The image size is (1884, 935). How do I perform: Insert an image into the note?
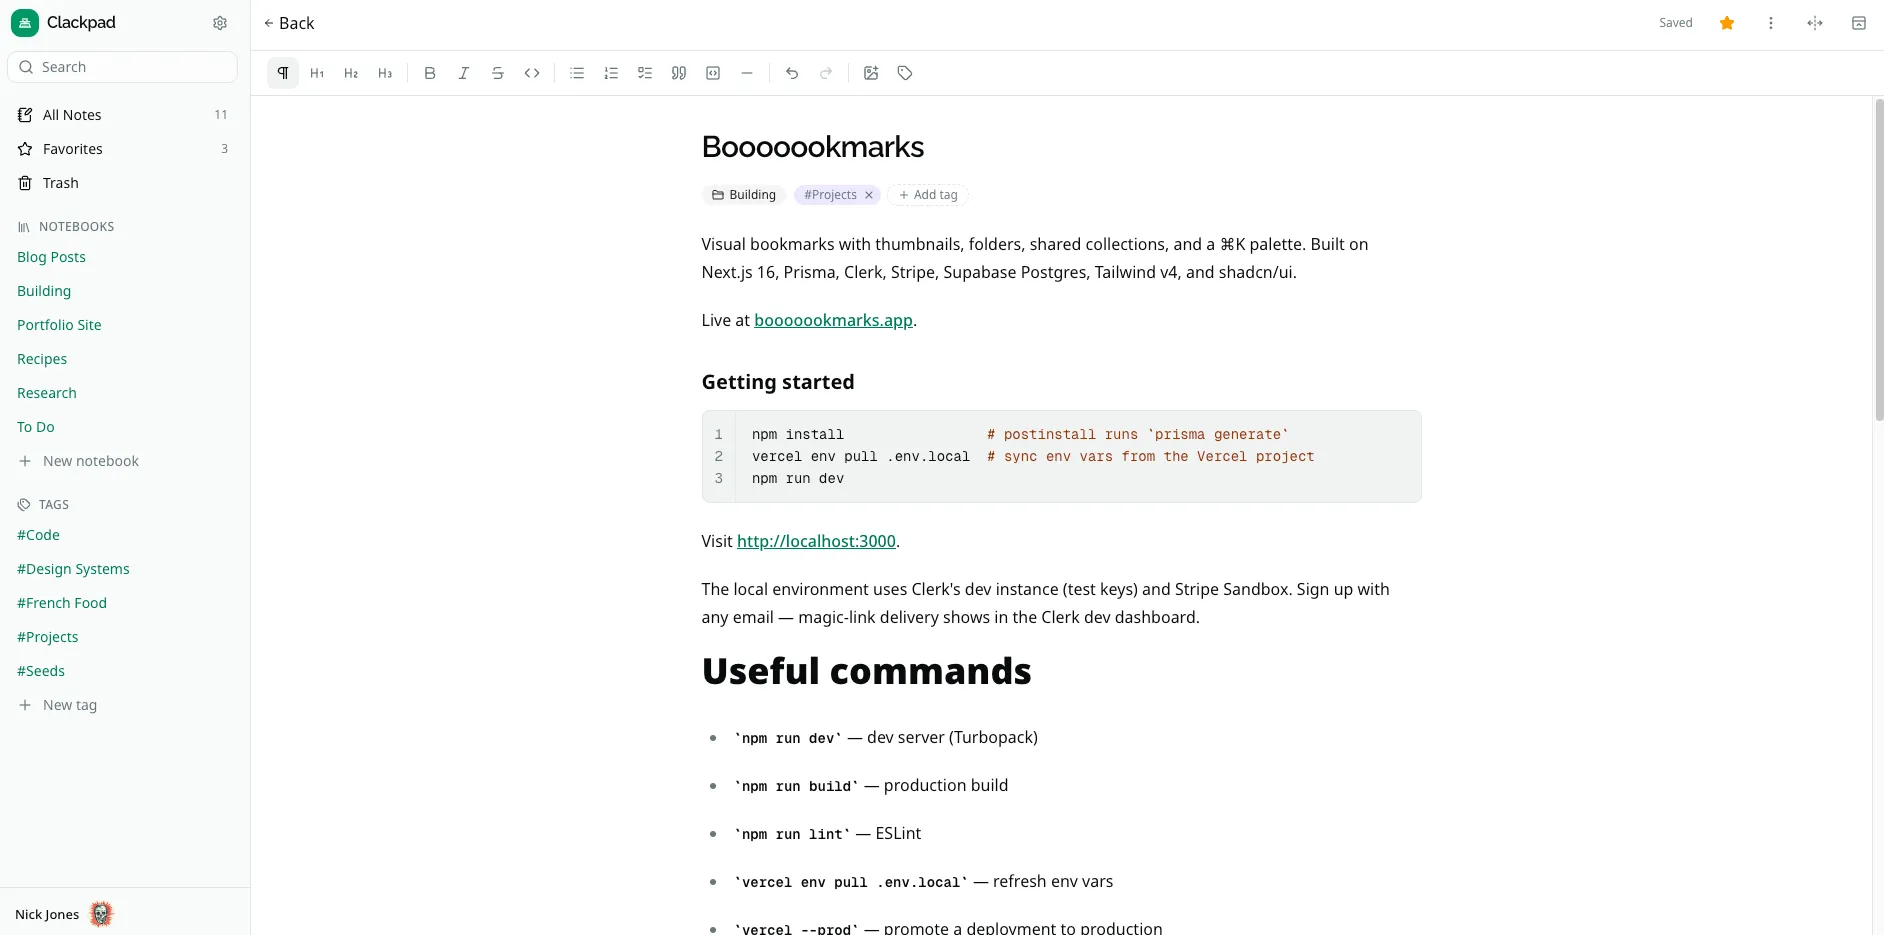871,73
